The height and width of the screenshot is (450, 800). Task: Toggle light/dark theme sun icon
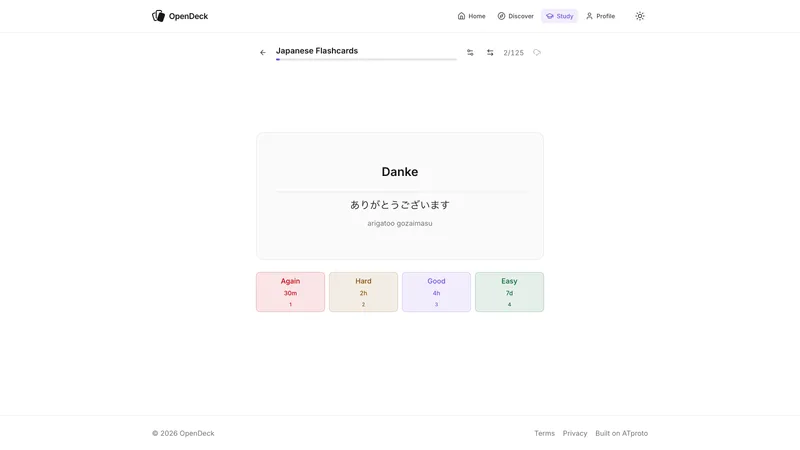coord(640,16)
